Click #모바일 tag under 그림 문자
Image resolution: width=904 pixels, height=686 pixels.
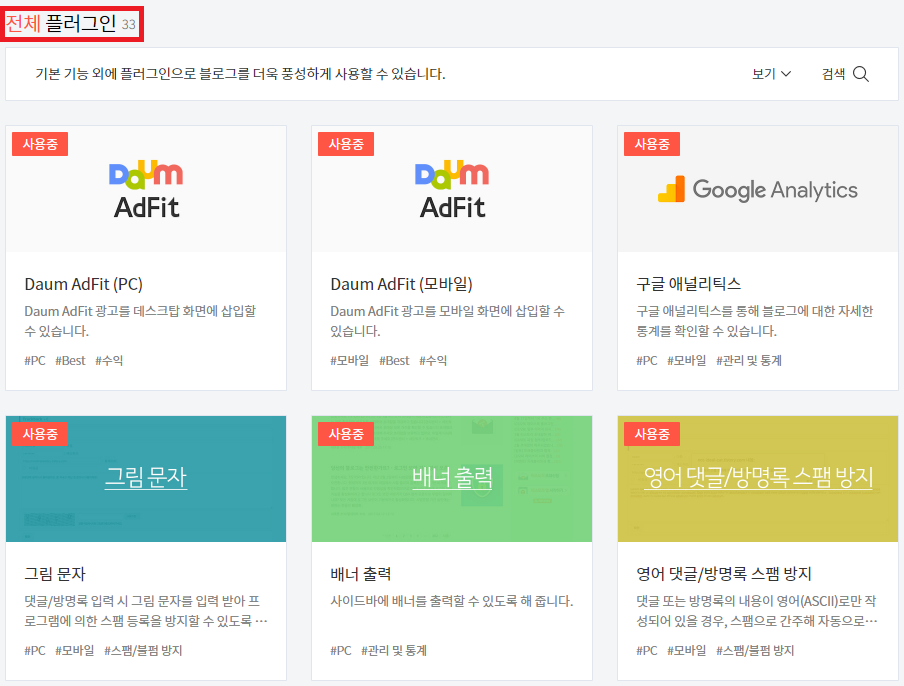pos(75,651)
